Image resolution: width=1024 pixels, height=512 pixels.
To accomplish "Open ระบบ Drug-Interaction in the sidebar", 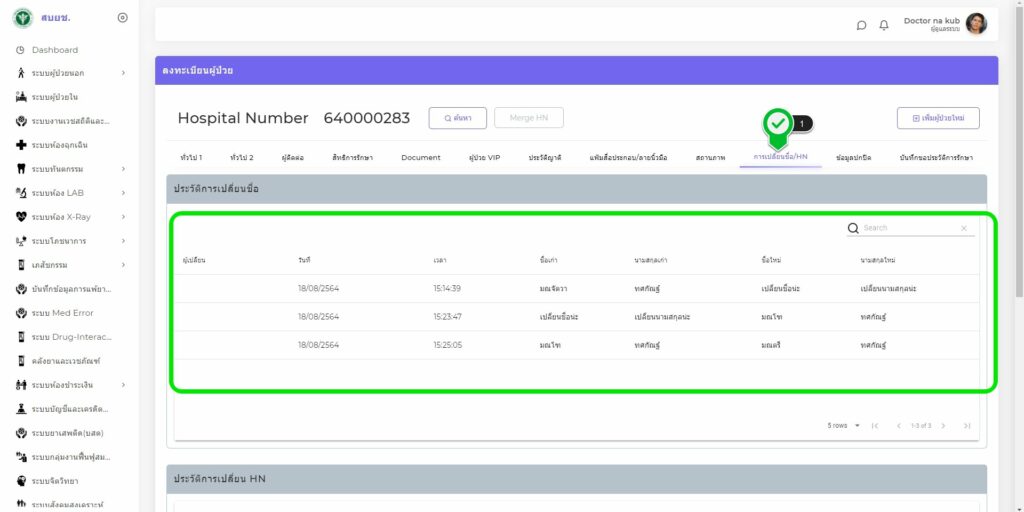I will [x=70, y=337].
